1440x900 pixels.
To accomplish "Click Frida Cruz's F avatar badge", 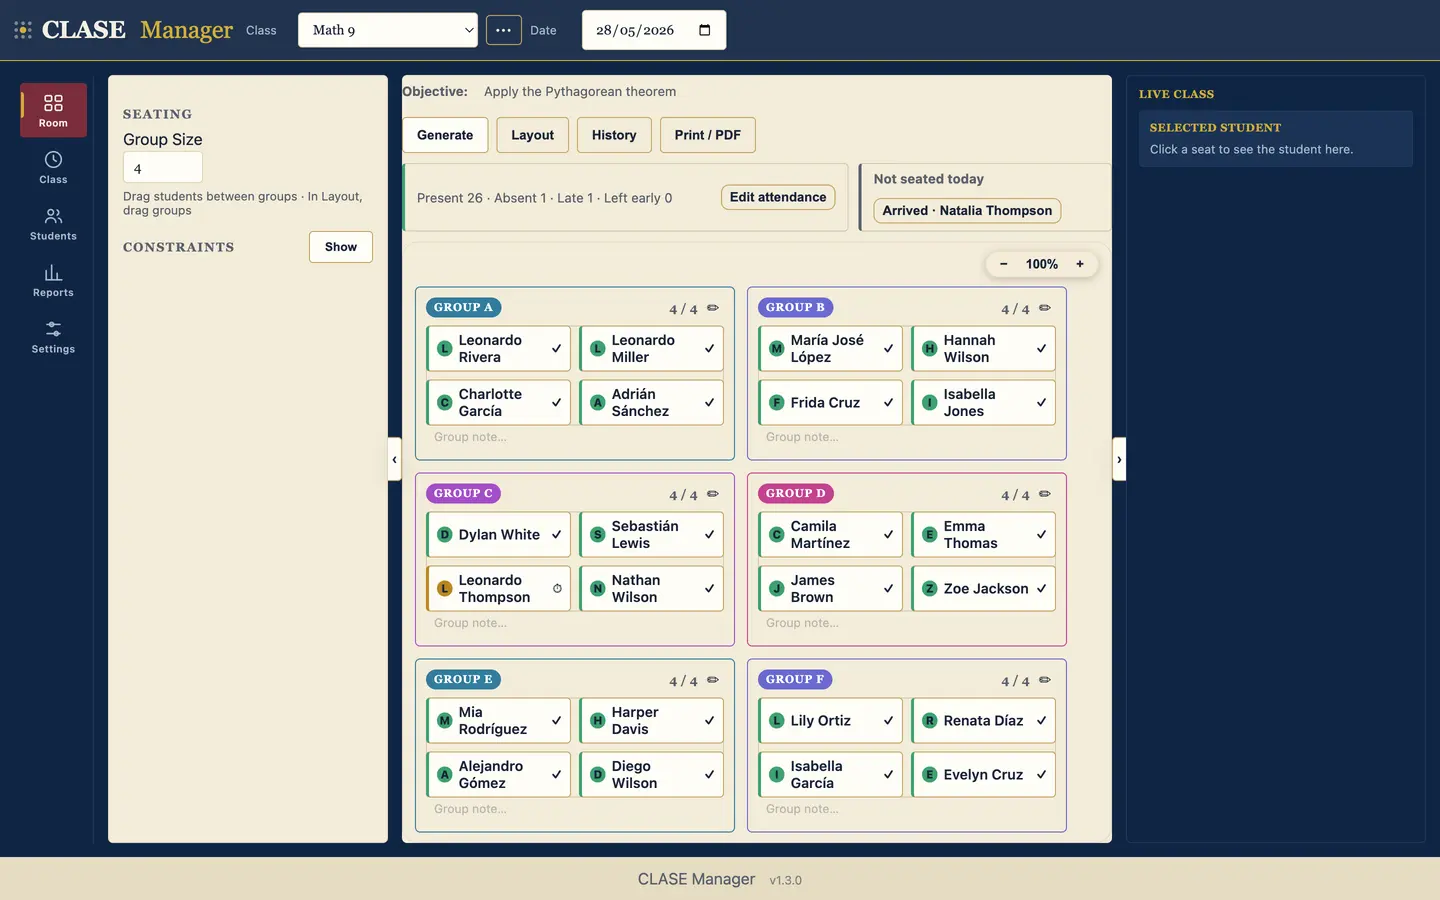I will pos(776,403).
